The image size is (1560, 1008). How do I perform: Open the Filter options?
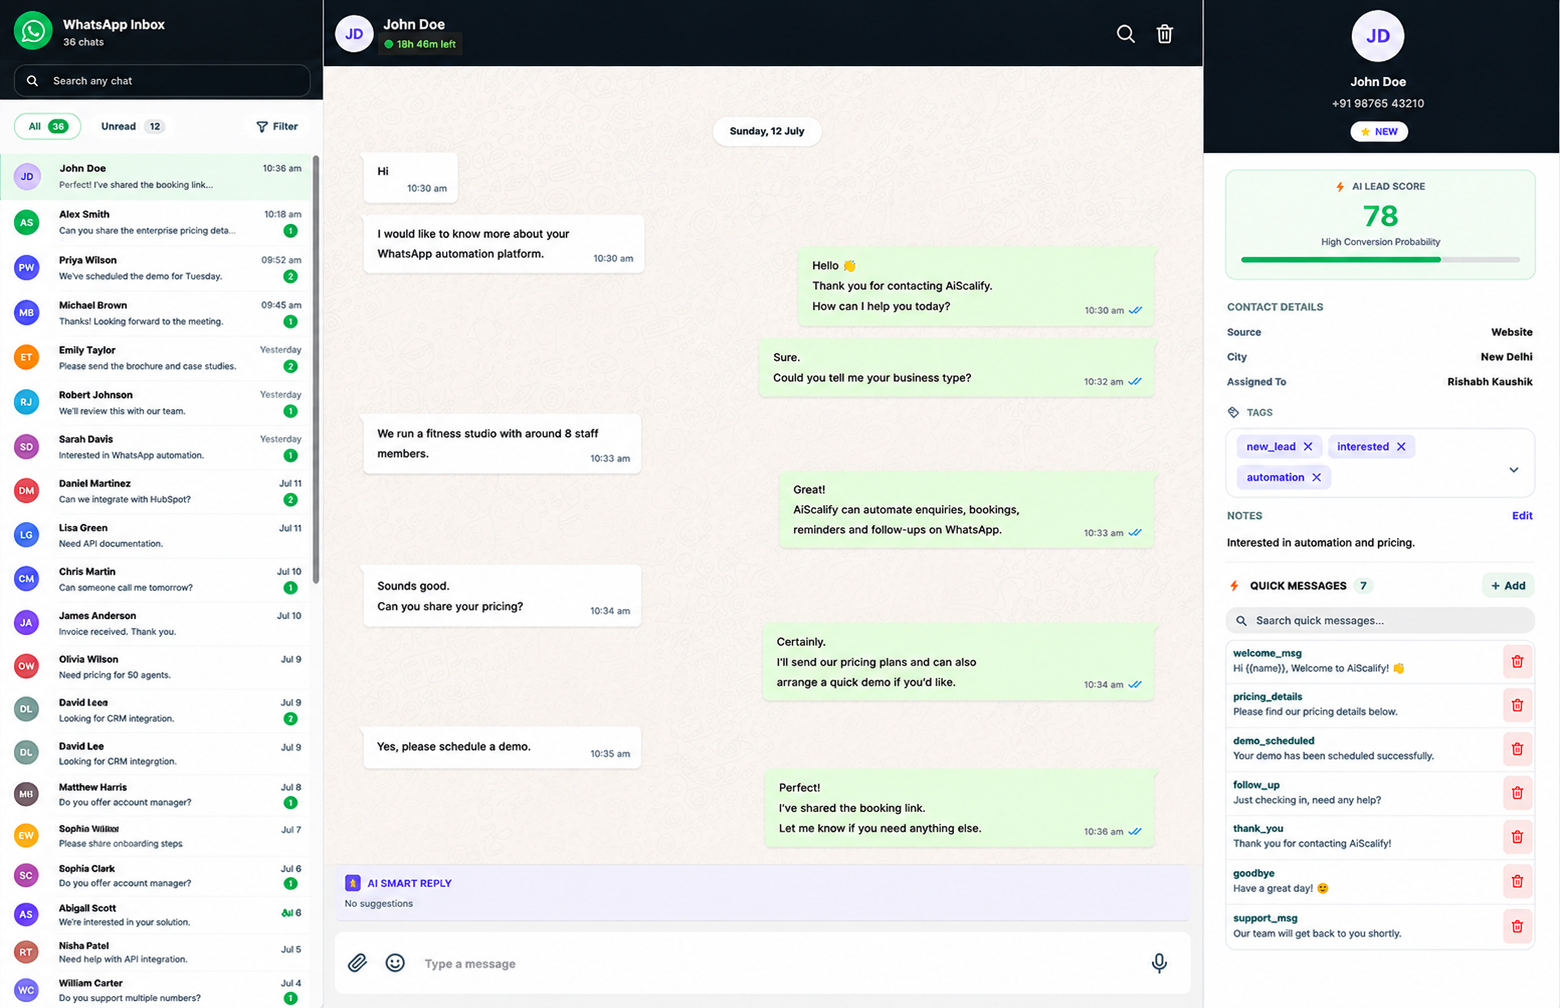277,127
